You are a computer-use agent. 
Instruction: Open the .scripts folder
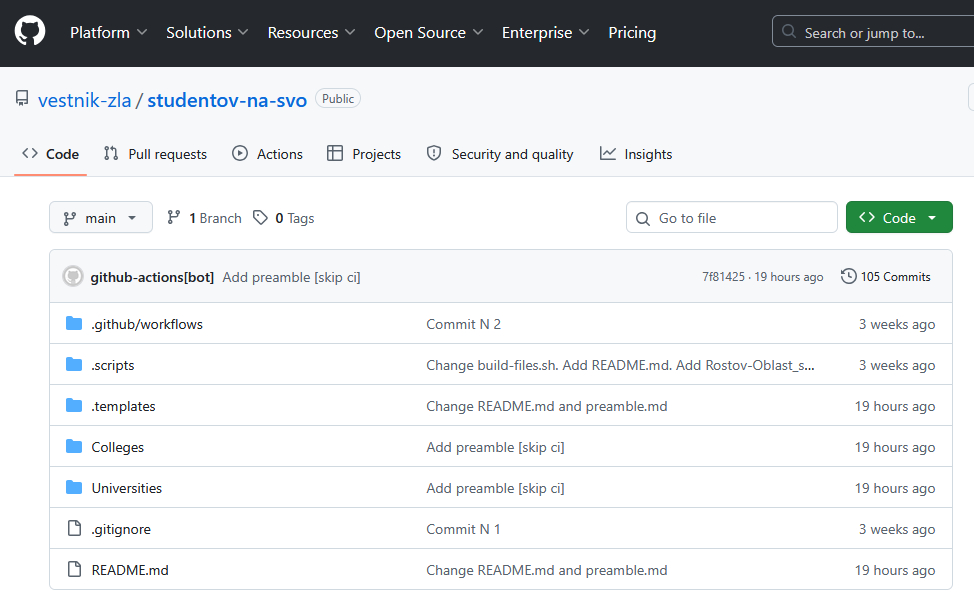pyautogui.click(x=112, y=365)
